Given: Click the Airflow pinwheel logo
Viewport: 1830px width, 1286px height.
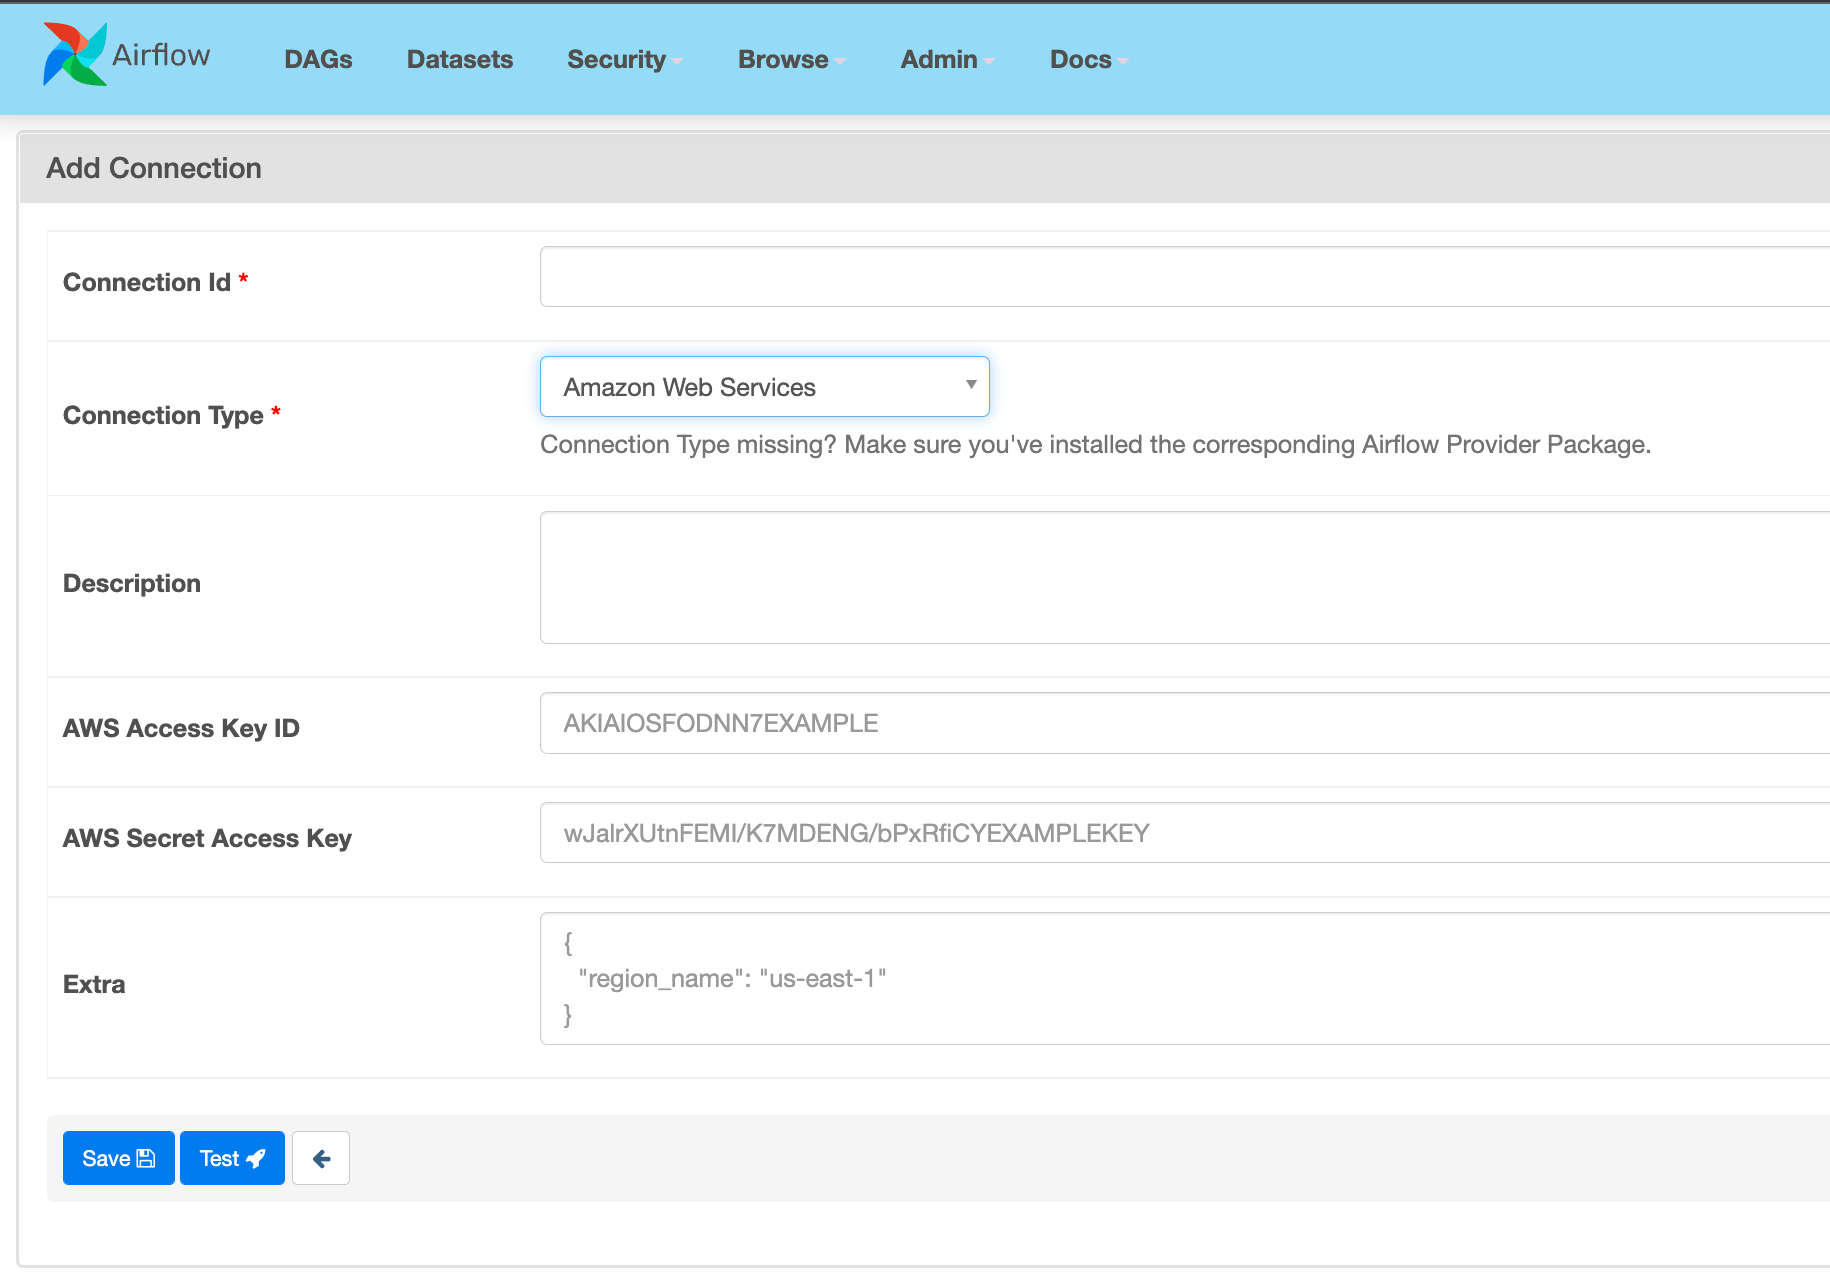Looking at the screenshot, I should [x=75, y=54].
